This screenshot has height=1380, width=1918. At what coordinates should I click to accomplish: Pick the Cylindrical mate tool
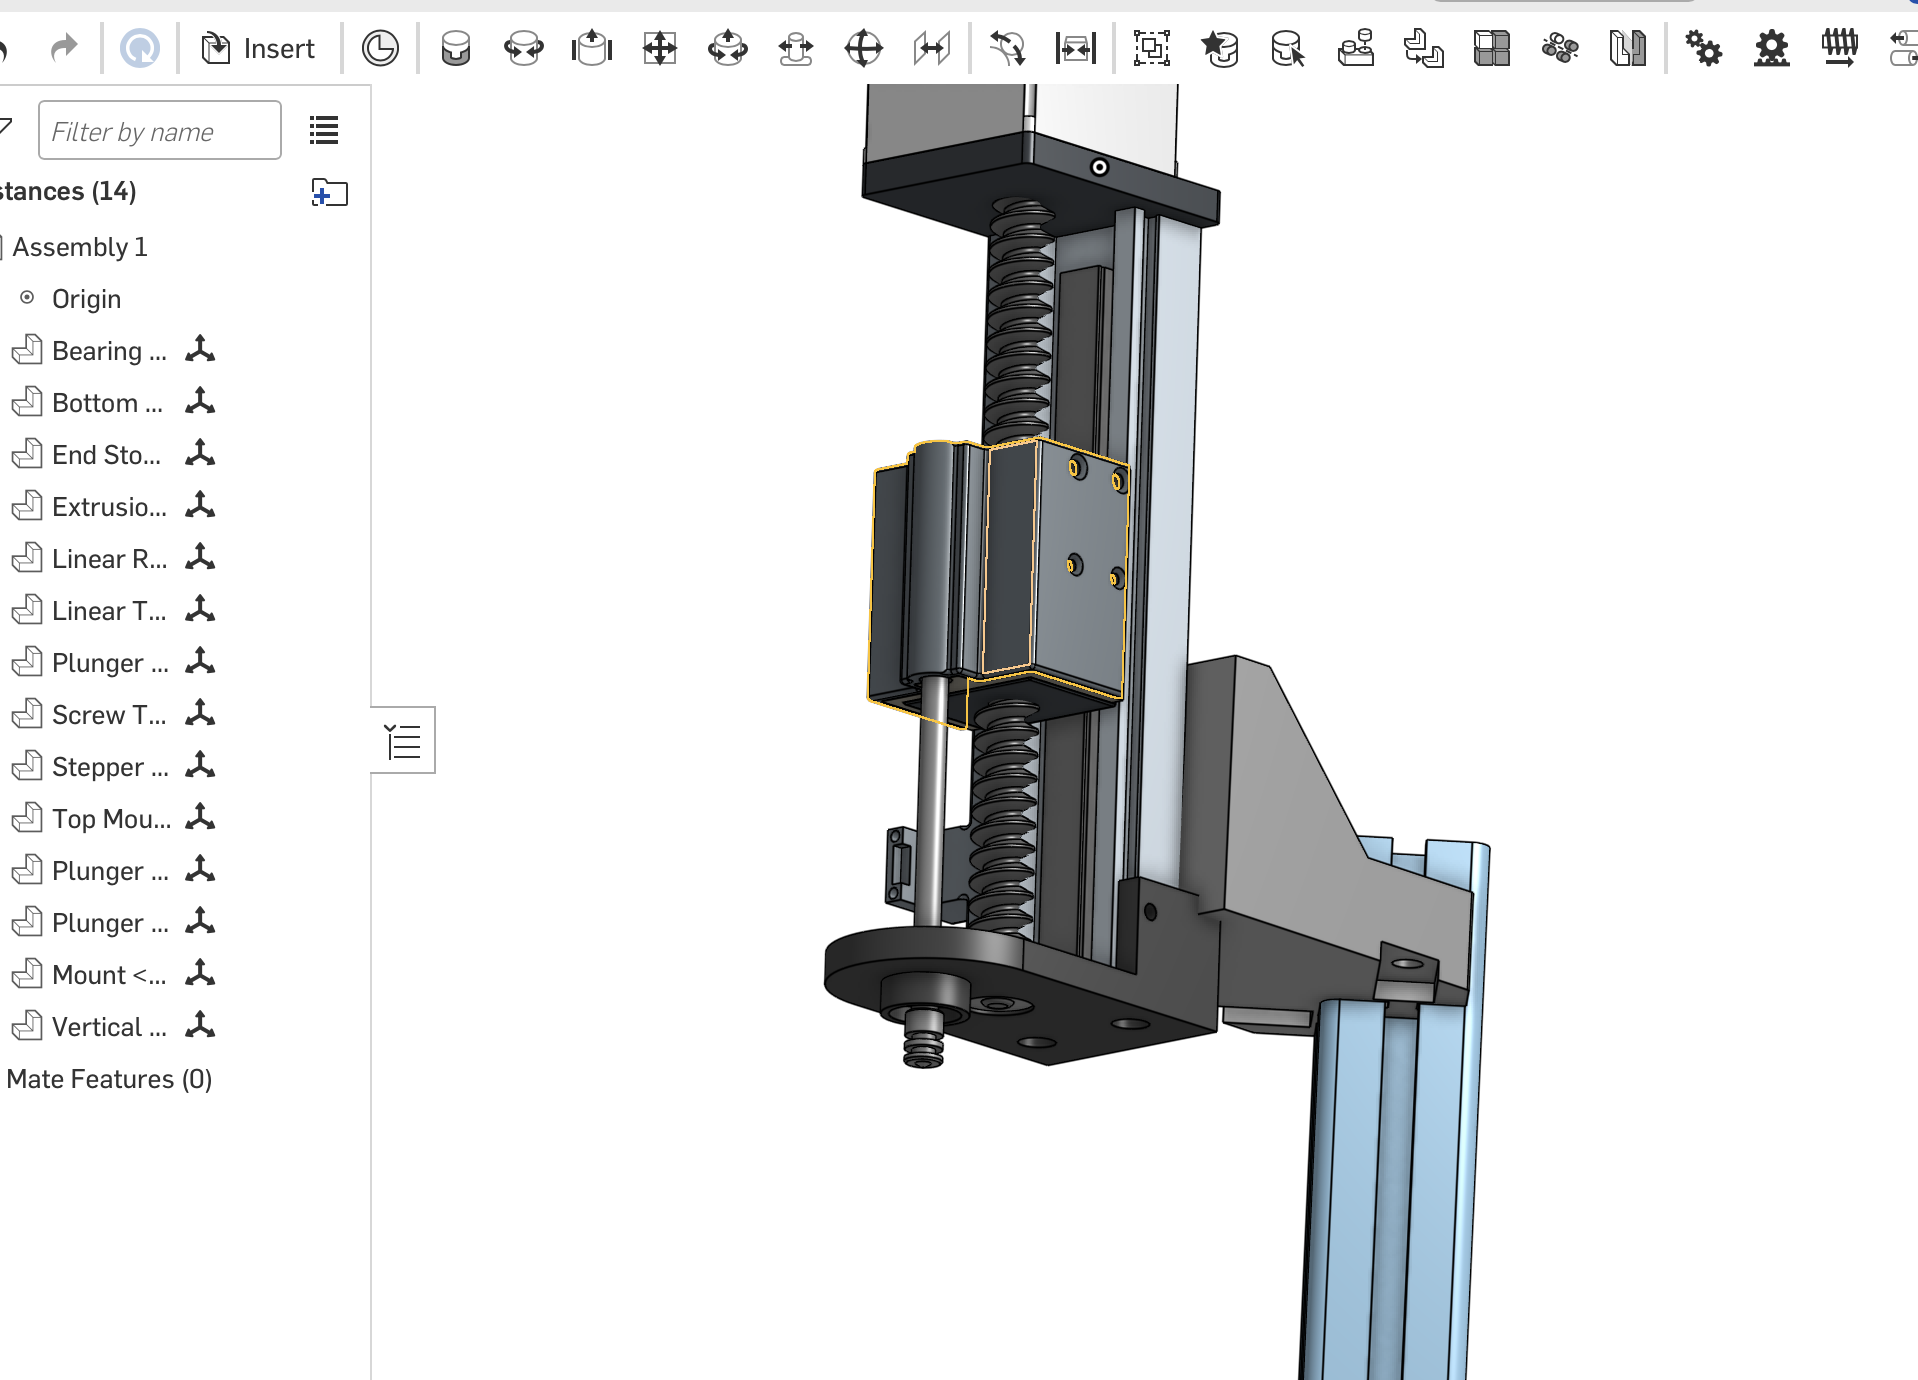tap(727, 48)
